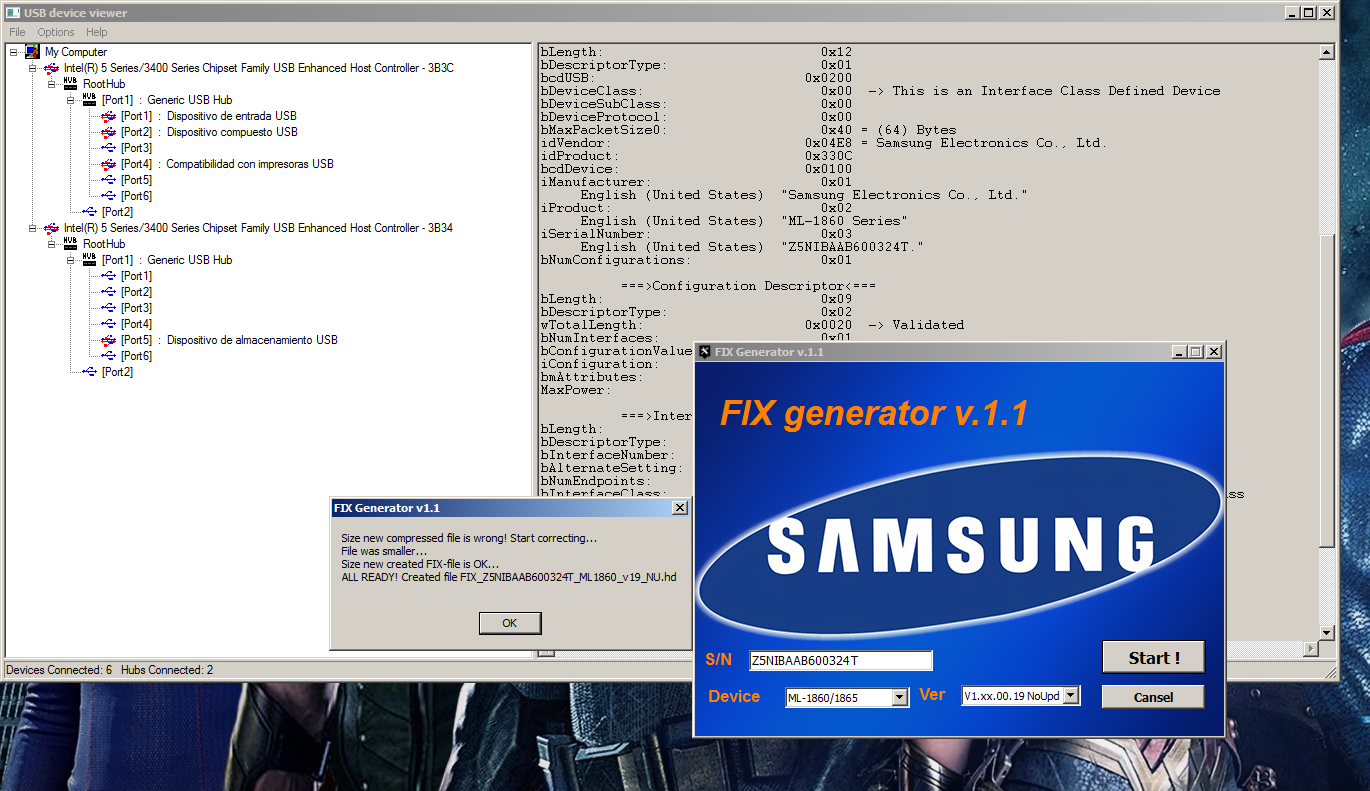Collapse the Generic USB Hub under 3B3C

tap(71, 100)
